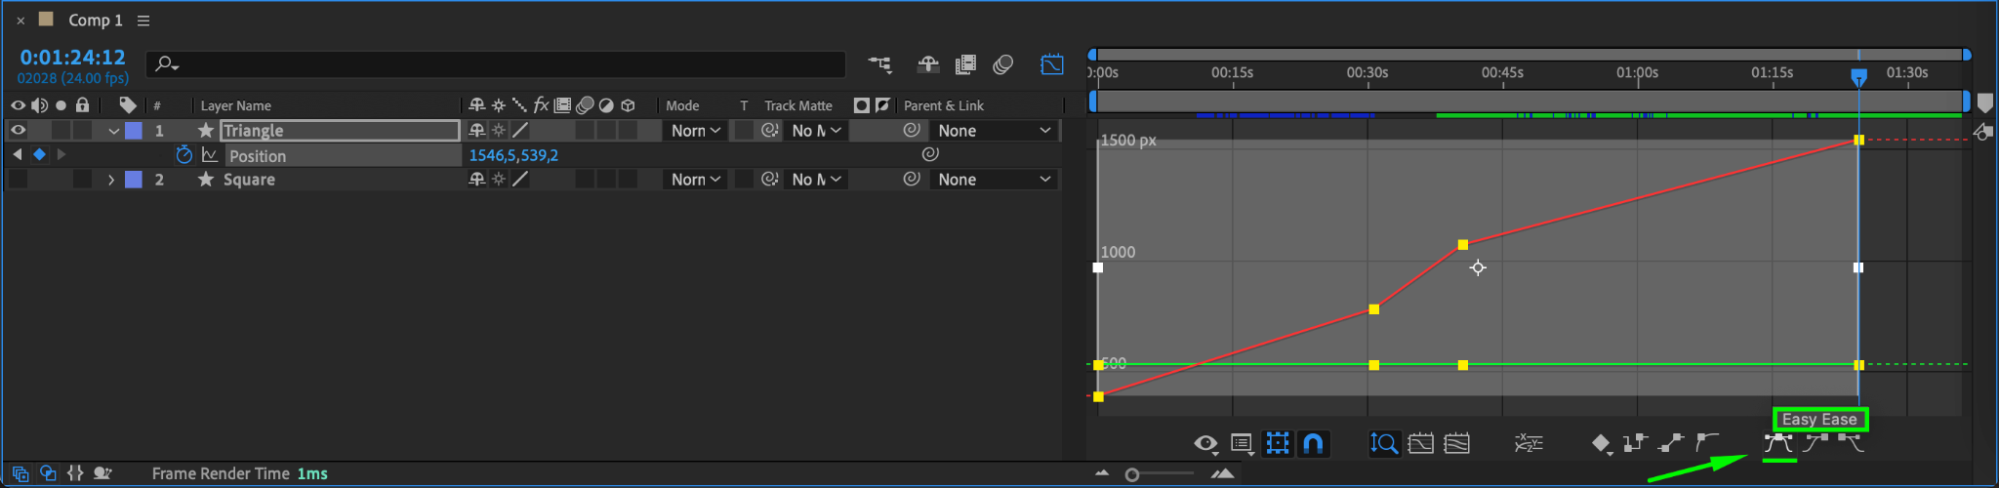Click Square parent pick whip
The width and height of the screenshot is (1999, 489).
point(911,179)
